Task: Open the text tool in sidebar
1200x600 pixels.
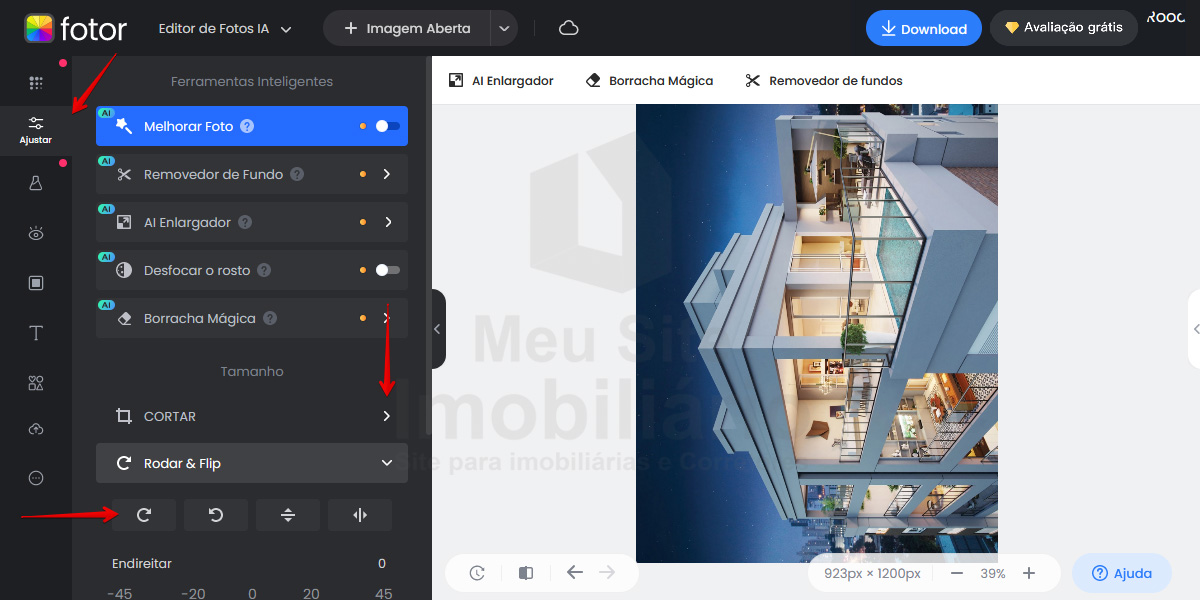Action: point(36,333)
